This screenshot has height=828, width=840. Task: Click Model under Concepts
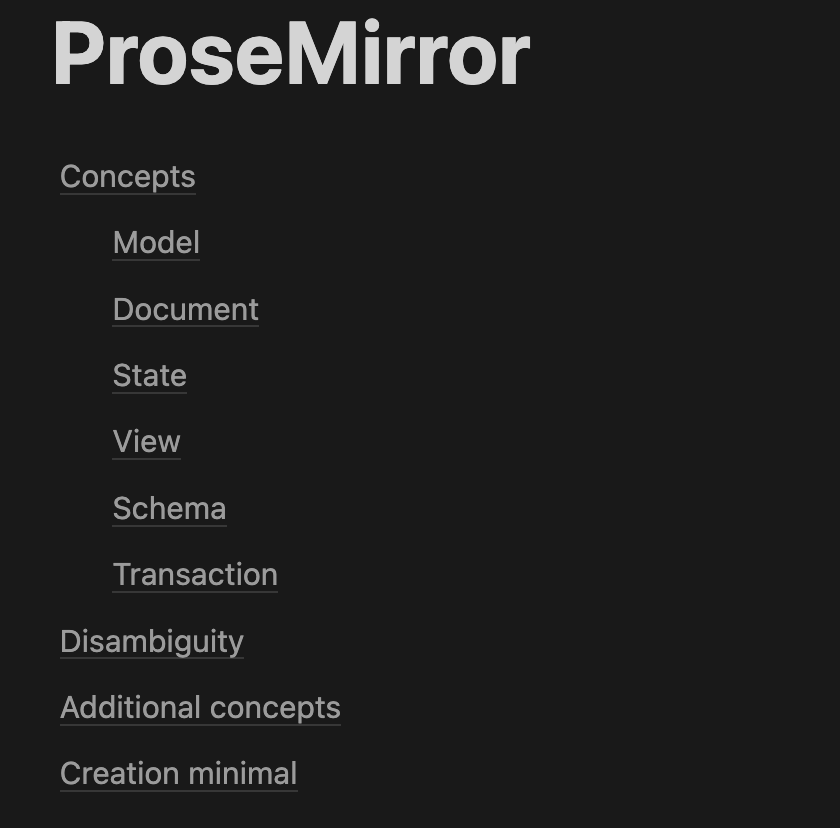coord(156,243)
